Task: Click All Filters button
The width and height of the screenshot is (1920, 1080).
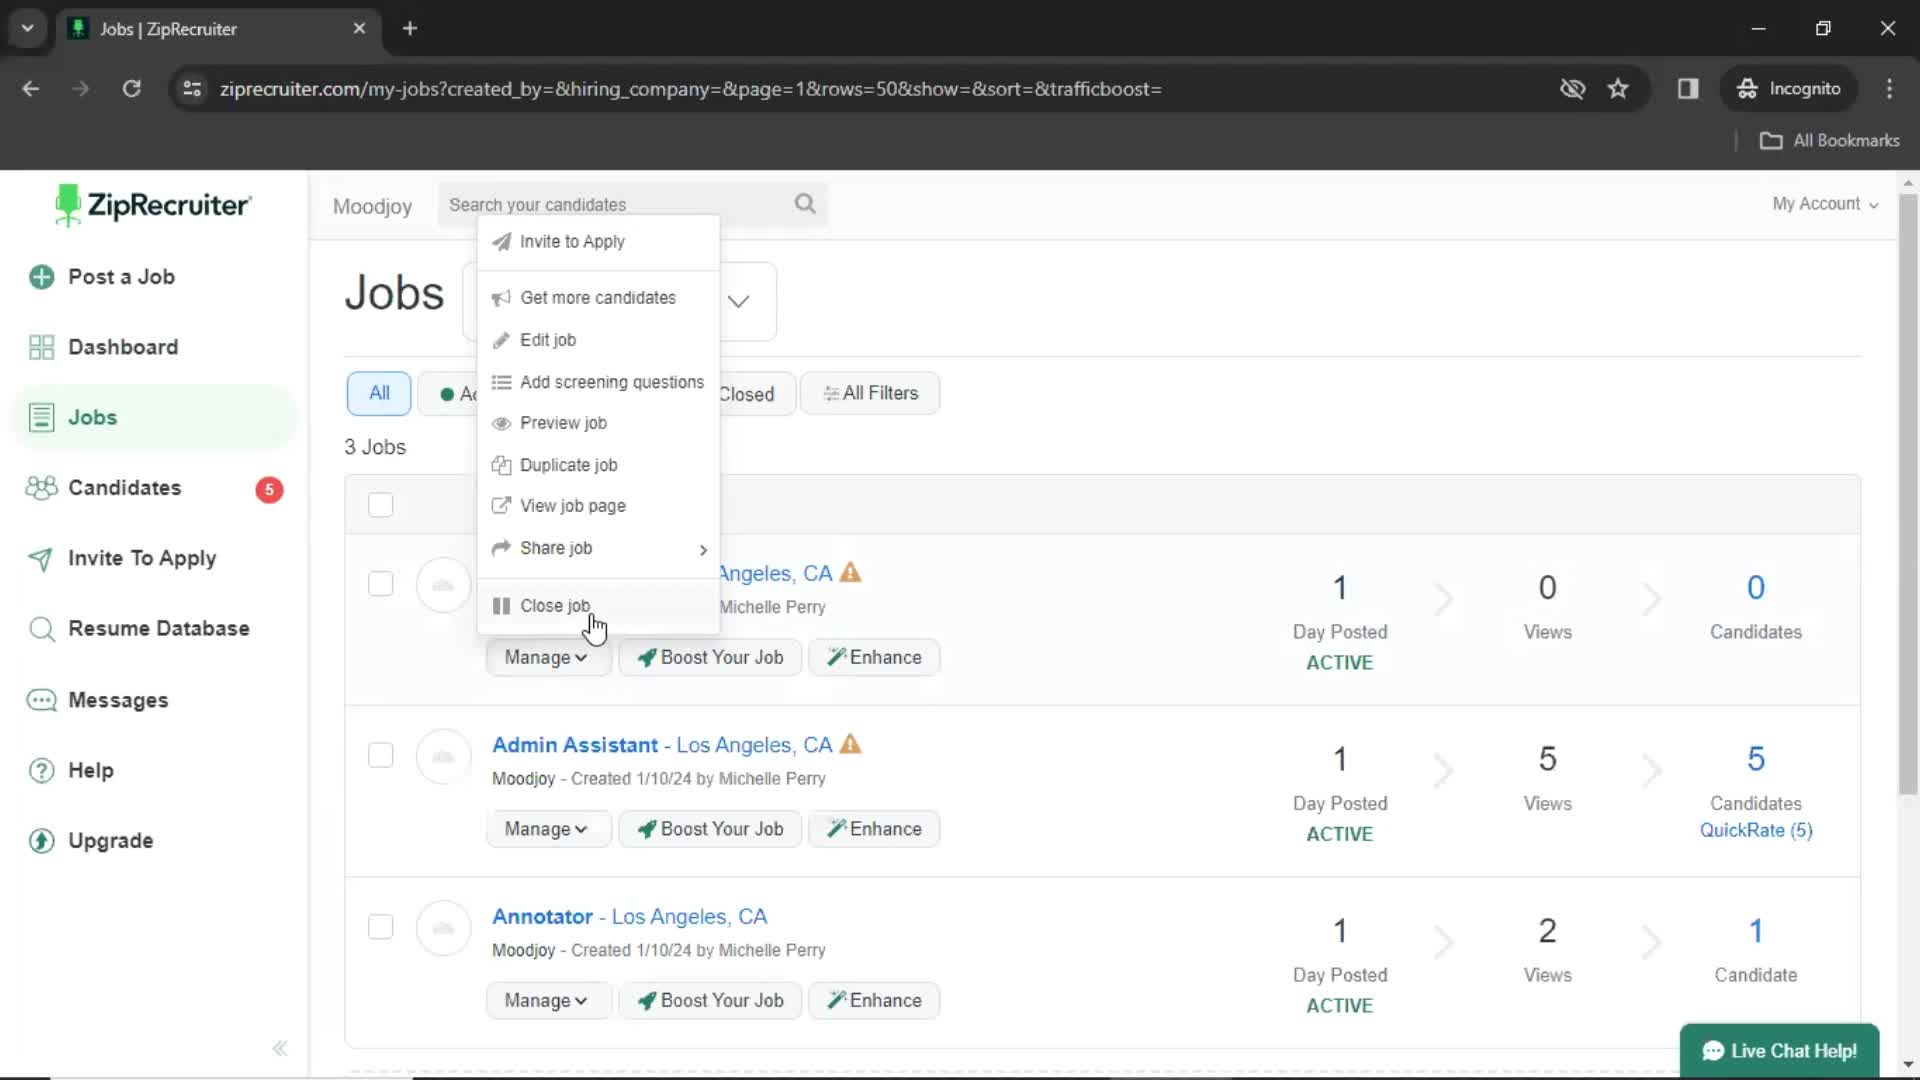Action: coord(870,393)
